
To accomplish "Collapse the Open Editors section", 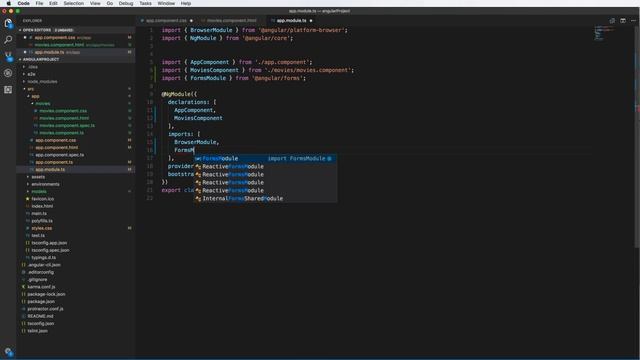I will coord(20,30).
